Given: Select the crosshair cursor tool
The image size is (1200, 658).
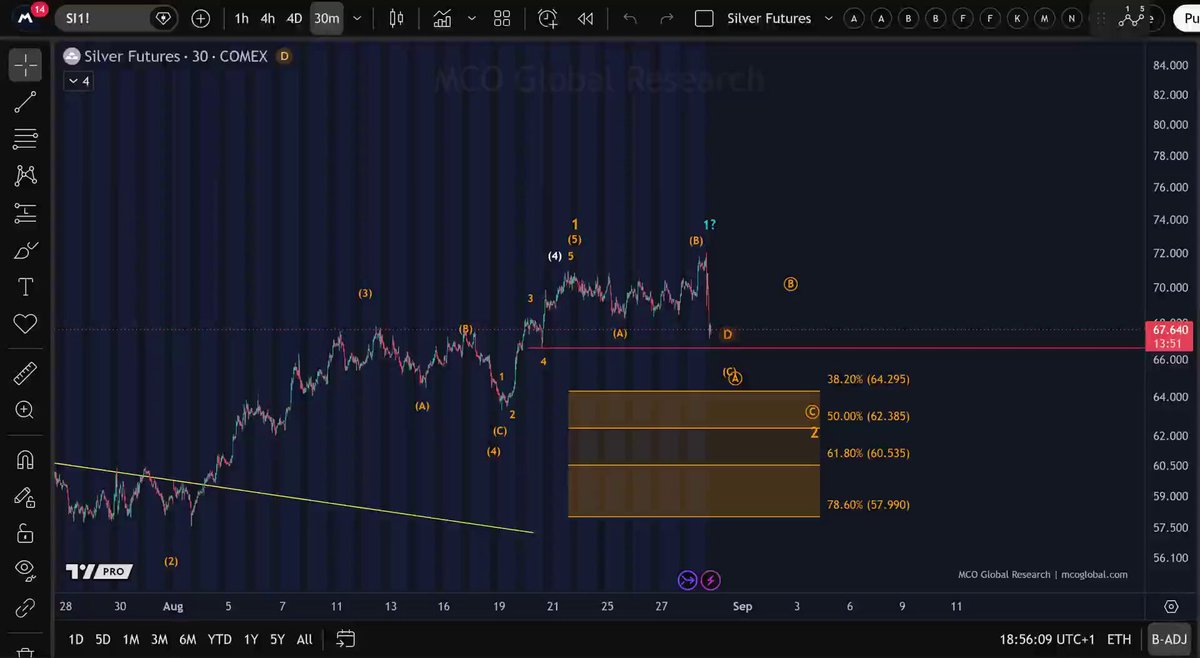Looking at the screenshot, I should coord(25,64).
